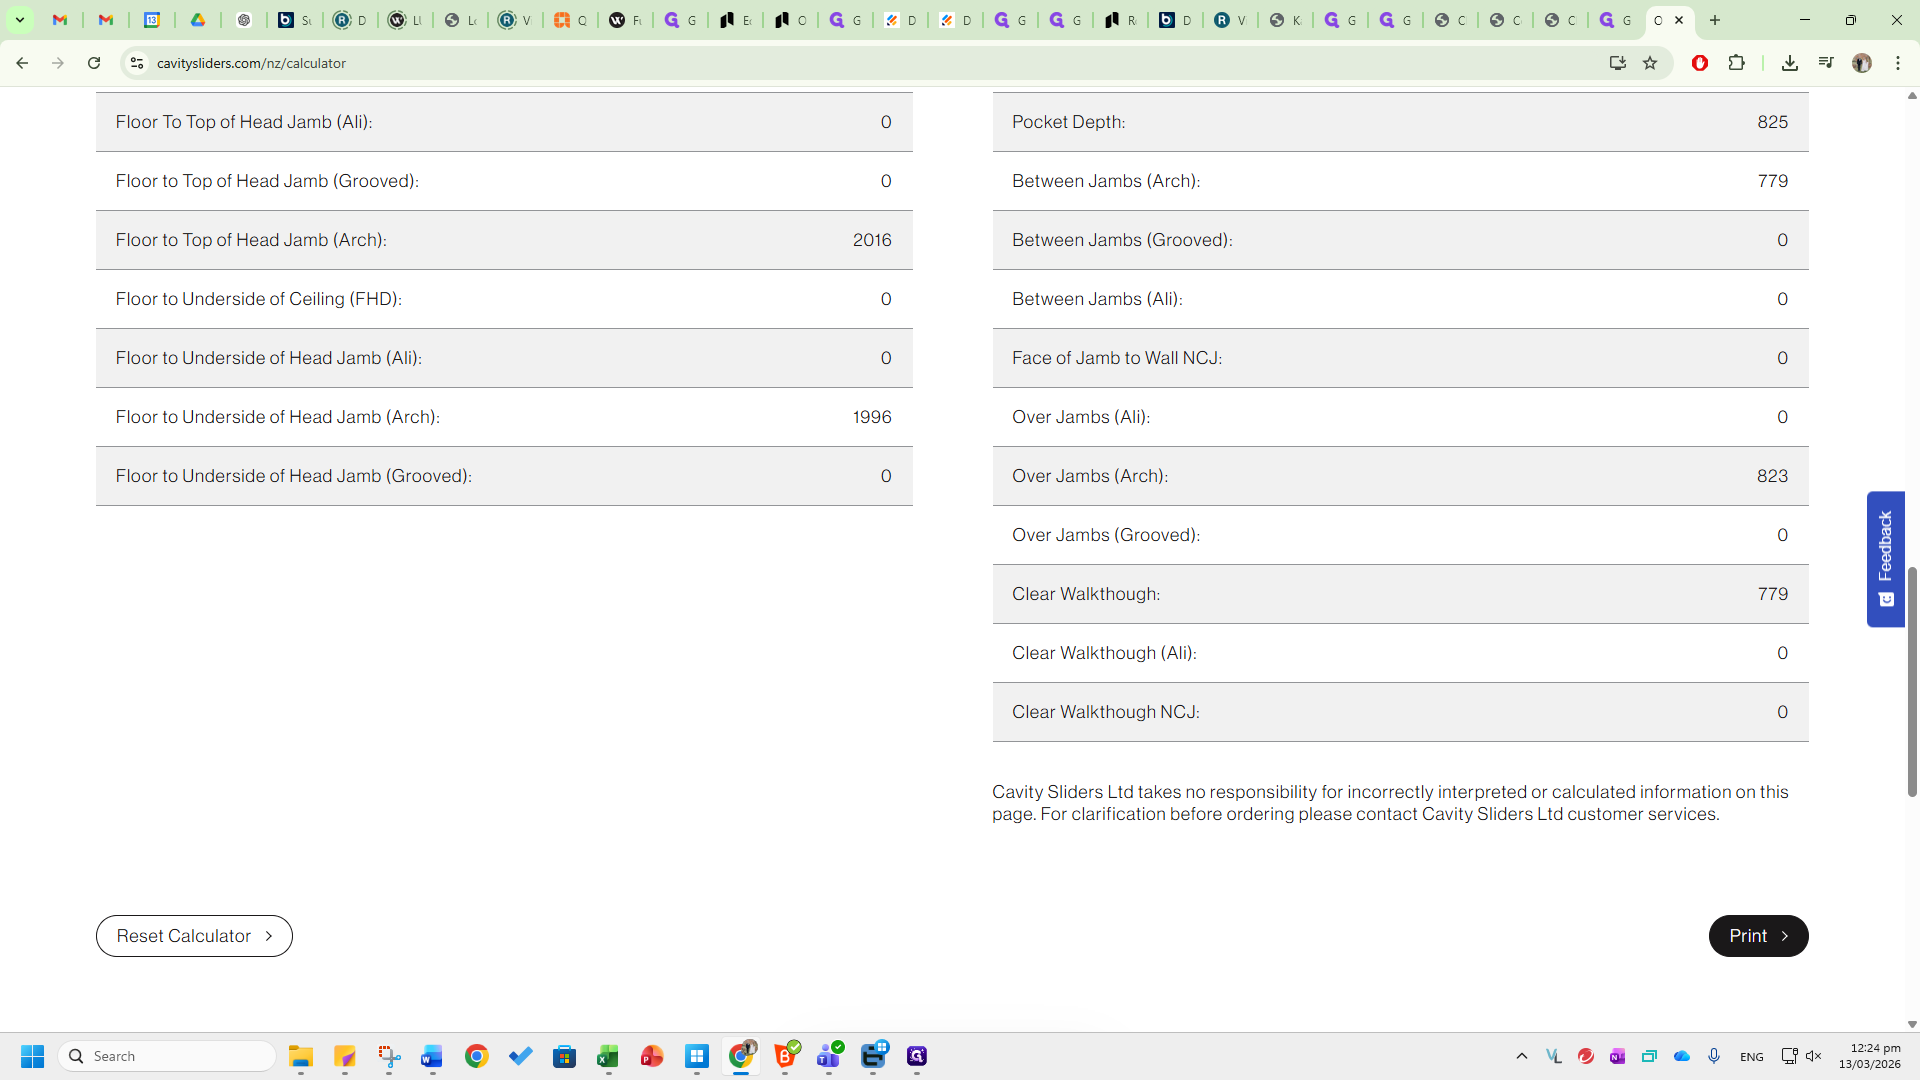Bookmark this page with star icon
The width and height of the screenshot is (1920, 1080).
coord(1650,63)
